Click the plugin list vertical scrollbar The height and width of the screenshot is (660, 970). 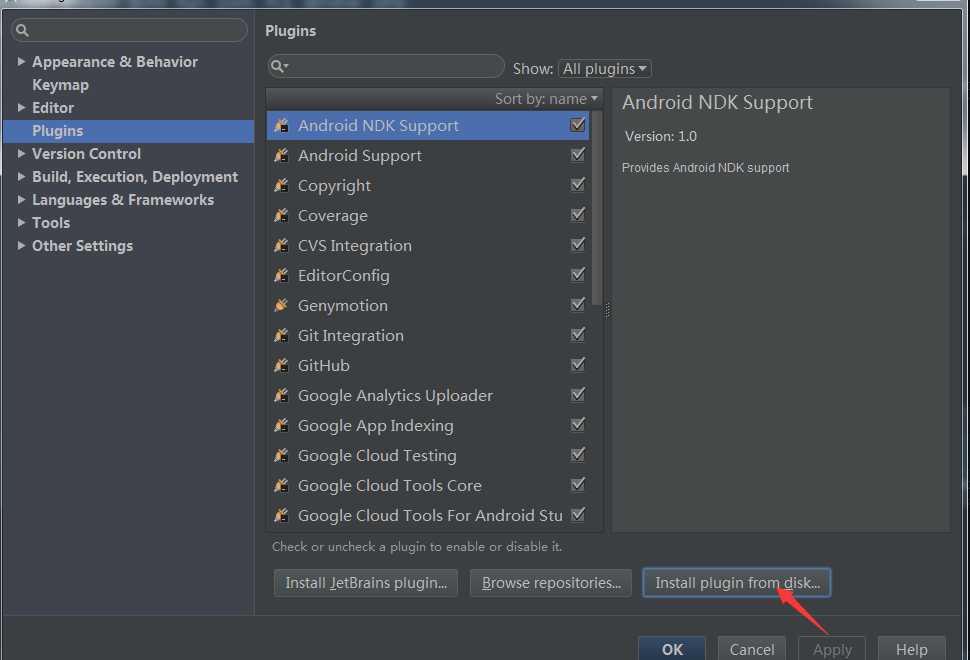[x=597, y=208]
